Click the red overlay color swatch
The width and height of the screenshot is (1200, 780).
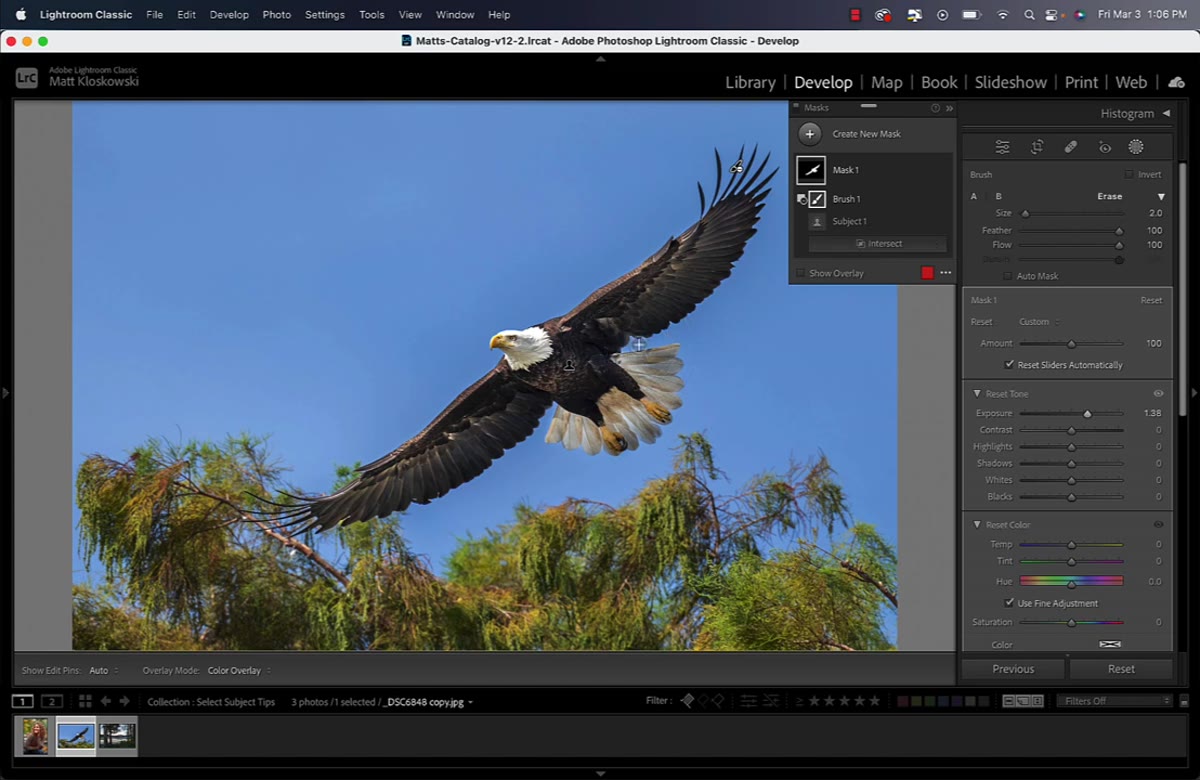pyautogui.click(x=927, y=273)
